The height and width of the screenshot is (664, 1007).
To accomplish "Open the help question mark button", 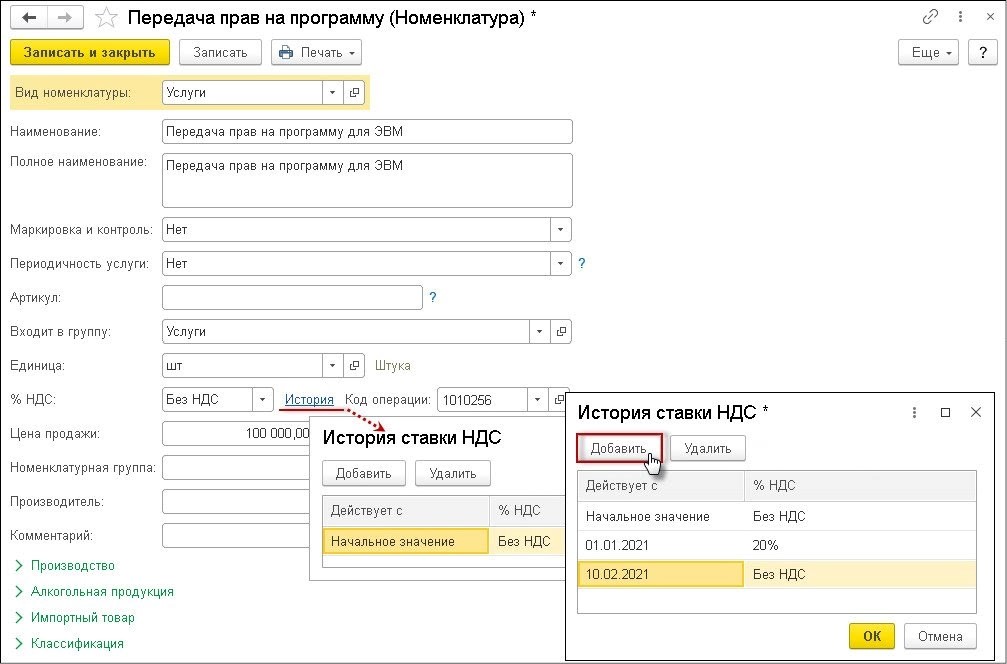I will (981, 52).
